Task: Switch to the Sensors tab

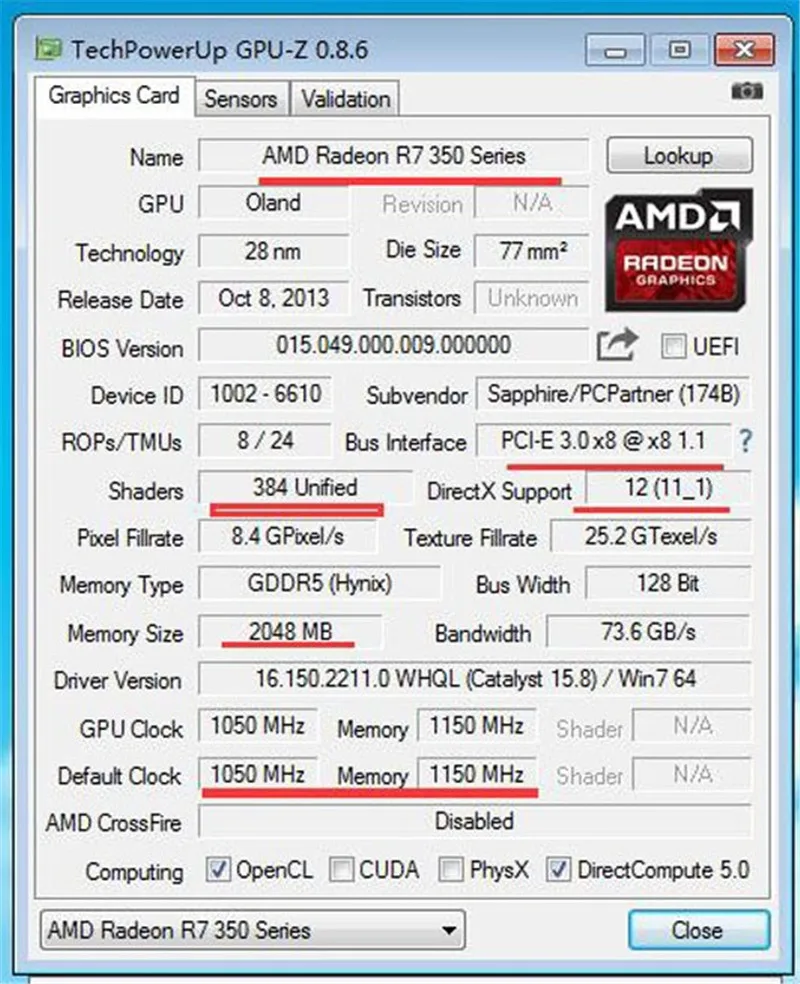Action: pos(241,99)
